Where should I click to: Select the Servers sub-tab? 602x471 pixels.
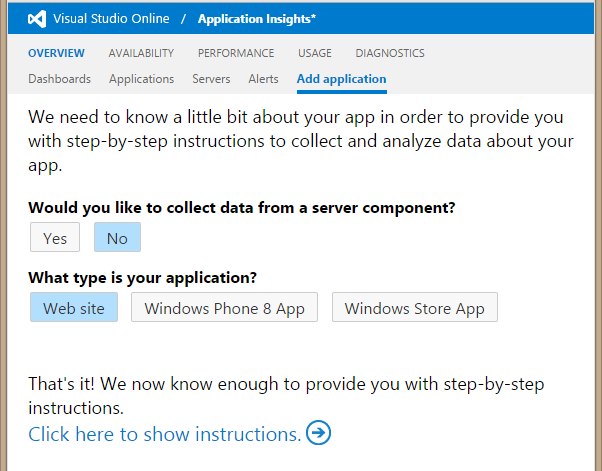[211, 79]
